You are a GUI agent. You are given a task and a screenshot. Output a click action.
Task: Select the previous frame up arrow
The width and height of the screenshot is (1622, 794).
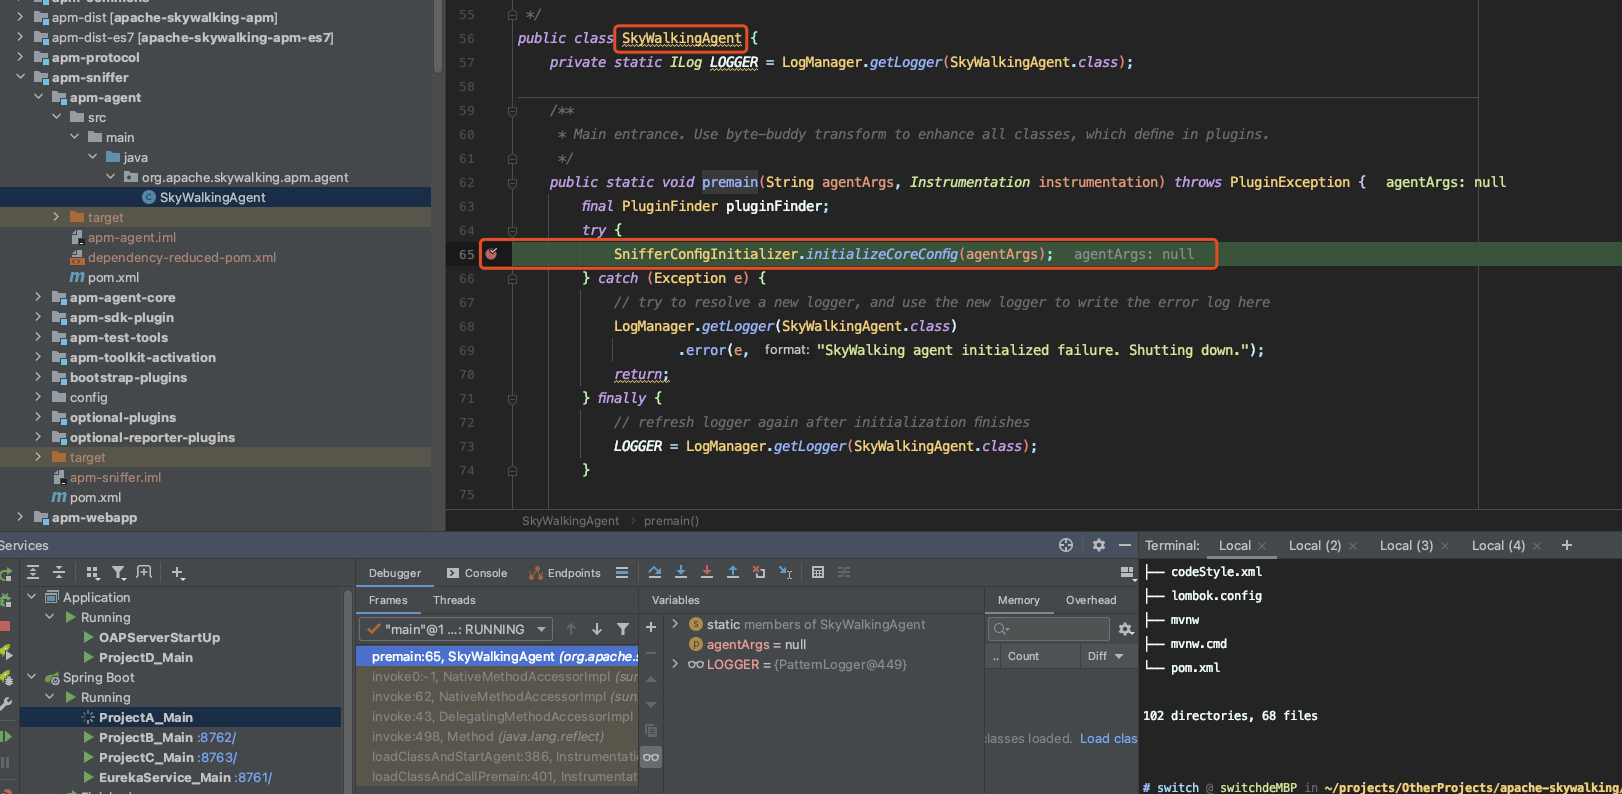[571, 629]
